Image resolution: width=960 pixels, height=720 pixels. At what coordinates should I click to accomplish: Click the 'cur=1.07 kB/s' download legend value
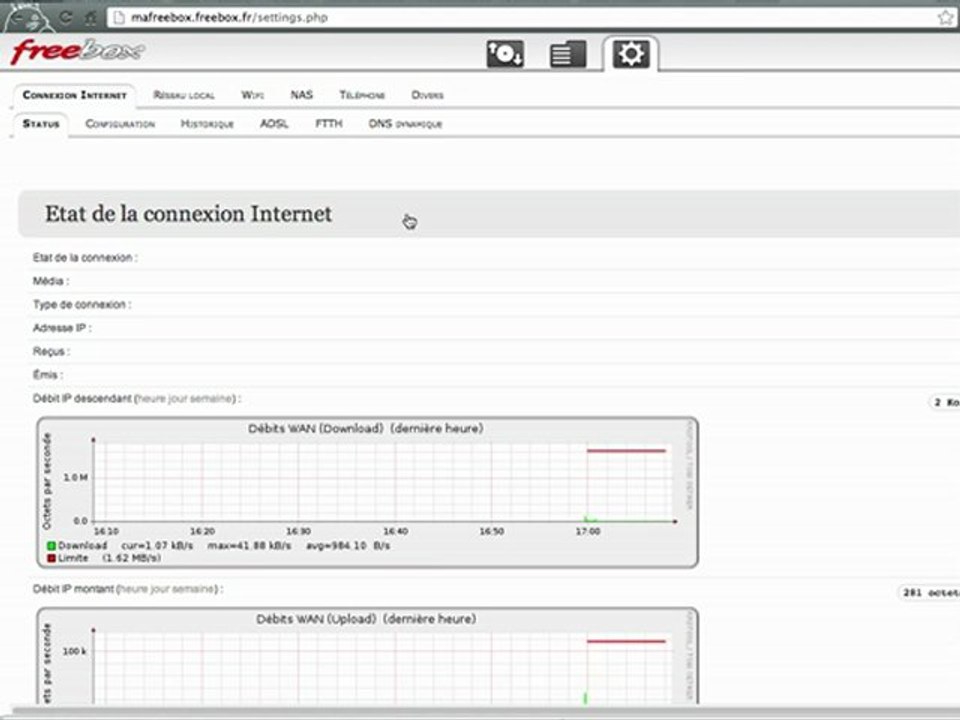point(157,546)
